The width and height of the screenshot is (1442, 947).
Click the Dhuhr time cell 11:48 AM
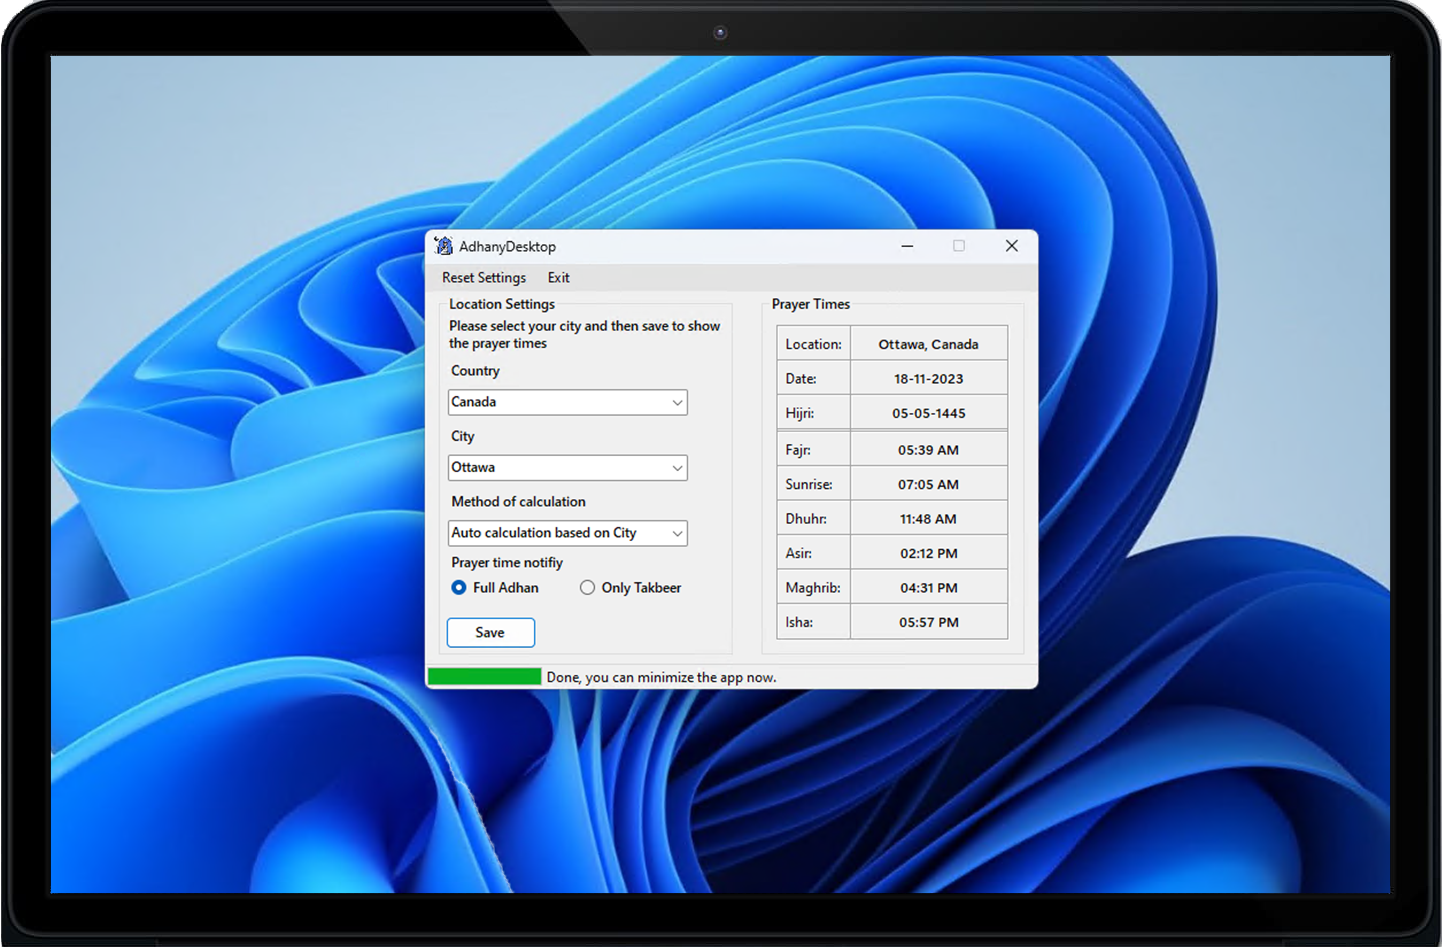click(x=928, y=518)
